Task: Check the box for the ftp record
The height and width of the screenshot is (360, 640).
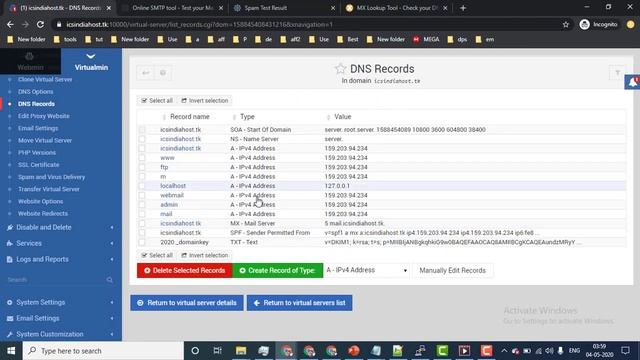Action: pos(142,167)
